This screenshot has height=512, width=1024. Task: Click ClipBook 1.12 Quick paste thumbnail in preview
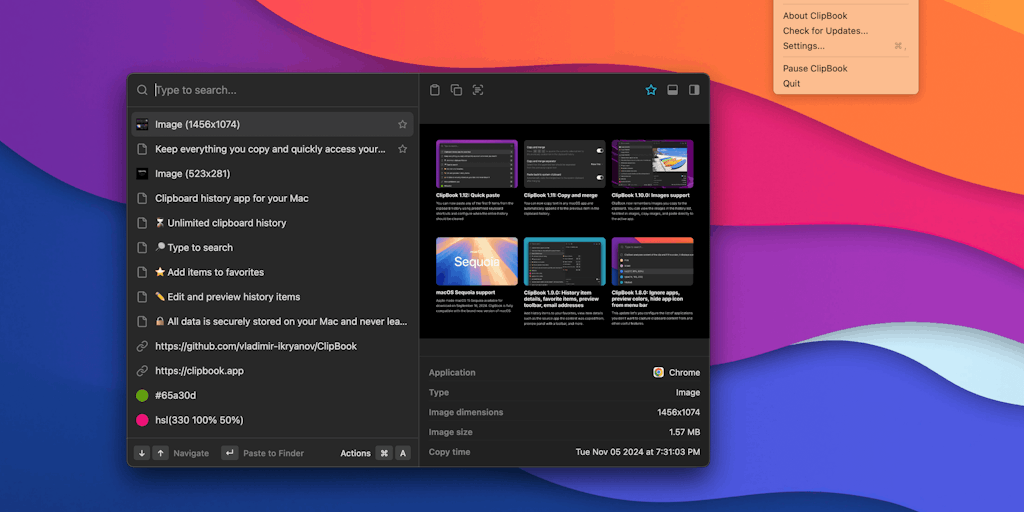coord(477,164)
